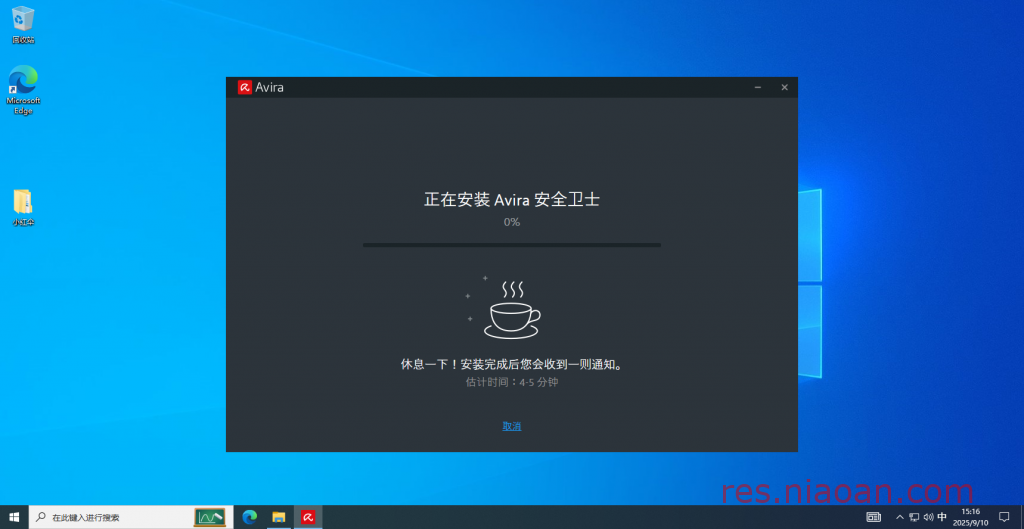The width and height of the screenshot is (1024, 529).
Task: Click the 0% progress percentage text
Action: point(512,222)
